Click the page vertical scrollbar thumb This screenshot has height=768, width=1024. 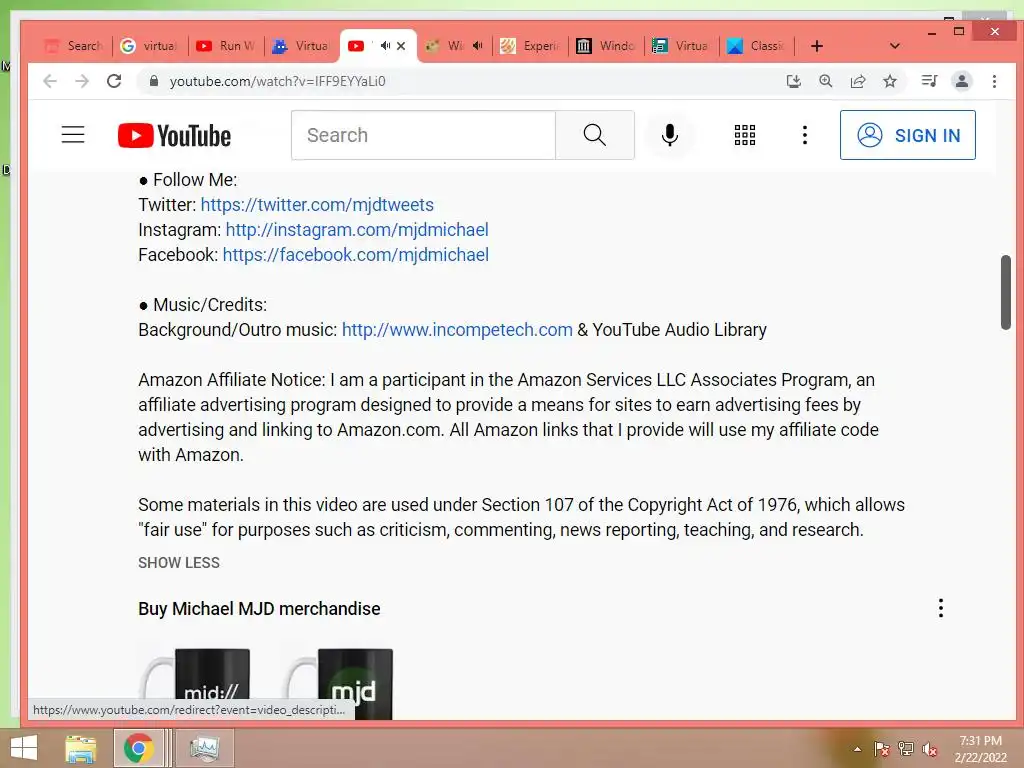click(x=1006, y=293)
